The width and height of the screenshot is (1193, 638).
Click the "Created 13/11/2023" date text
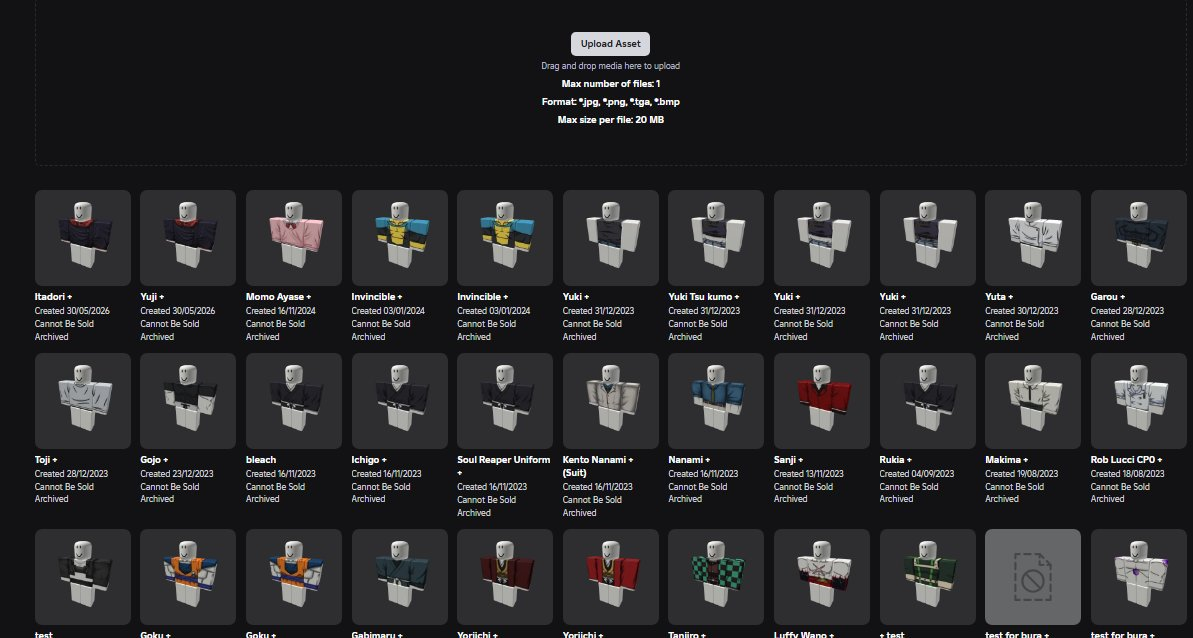tap(809, 474)
